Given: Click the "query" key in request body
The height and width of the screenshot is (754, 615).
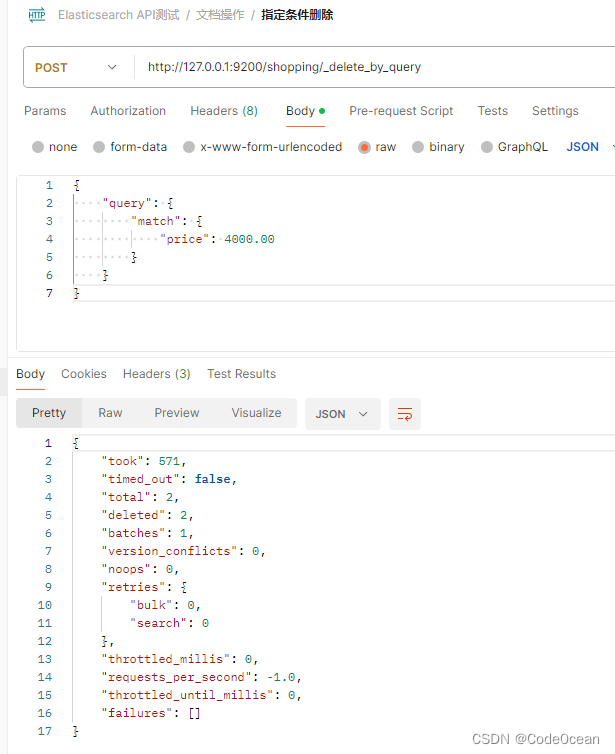Looking at the screenshot, I should coord(127,203).
